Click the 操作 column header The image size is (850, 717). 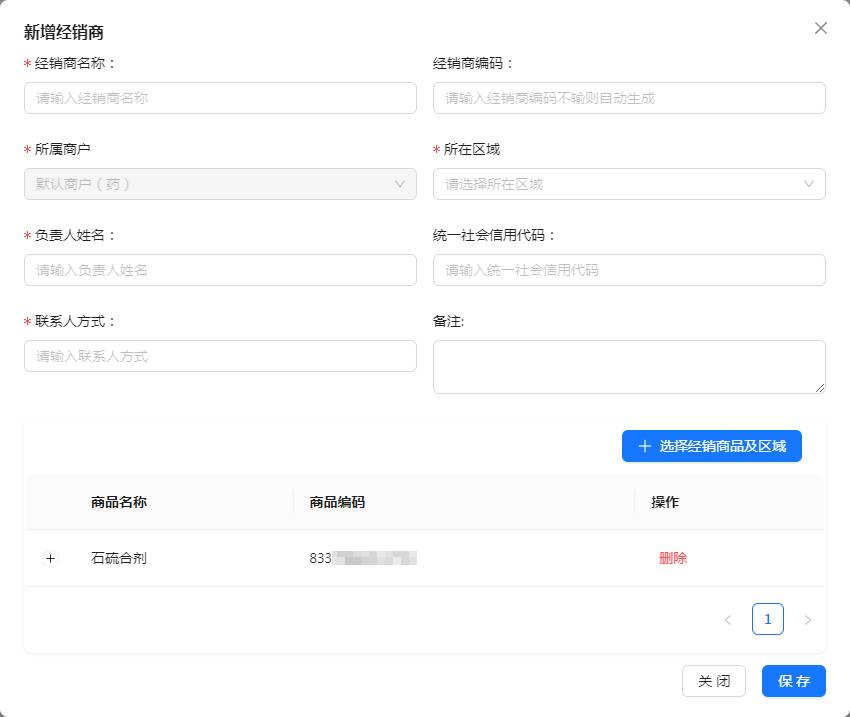[665, 502]
